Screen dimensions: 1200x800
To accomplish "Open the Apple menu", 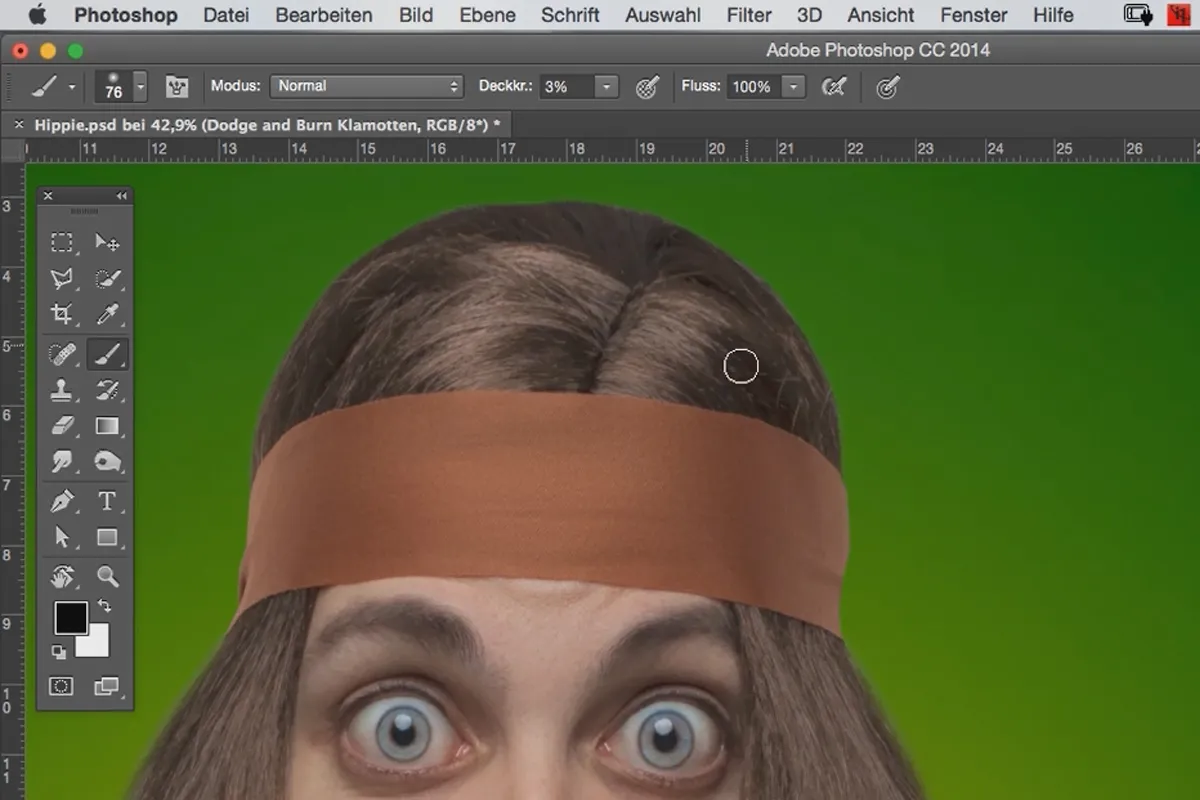I will click(37, 14).
